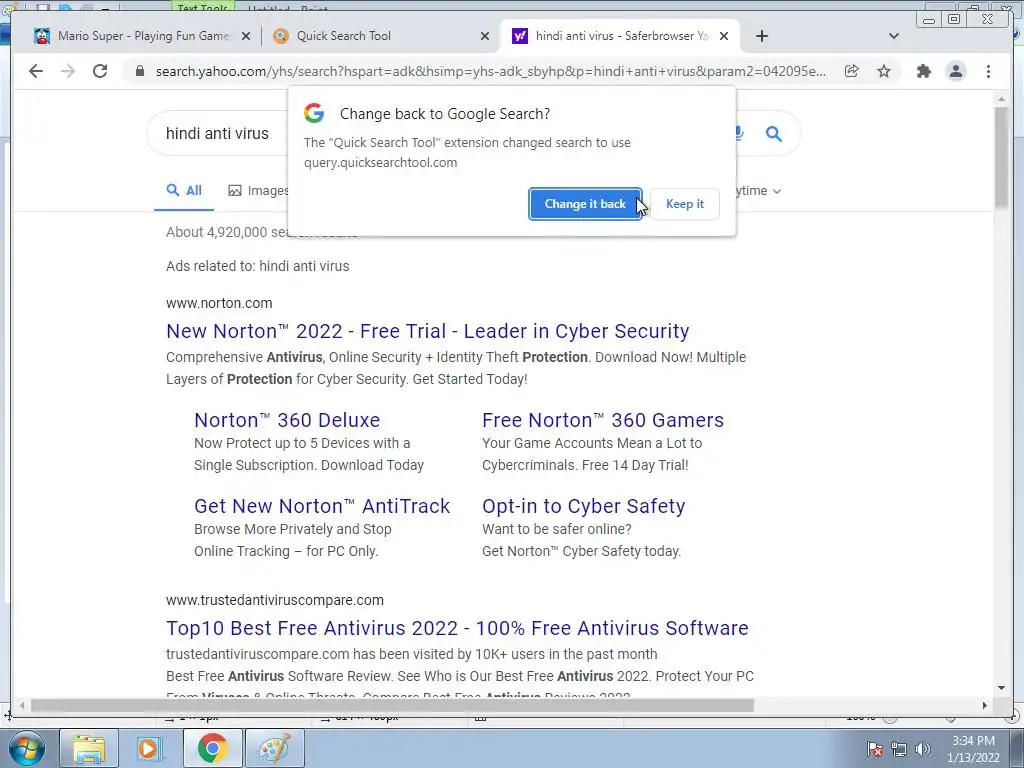Open Chrome's three-dot menu
1024x768 pixels.
coord(988,71)
